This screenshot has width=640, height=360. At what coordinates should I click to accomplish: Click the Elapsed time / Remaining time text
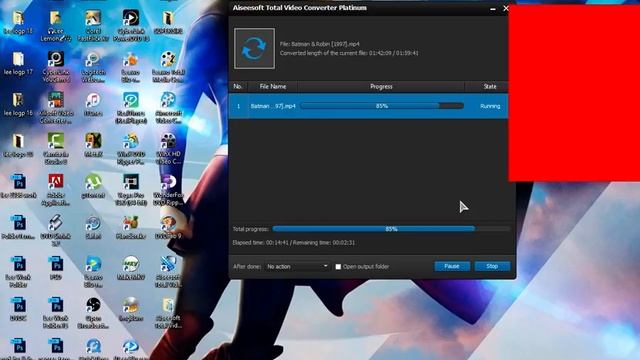coord(293,242)
